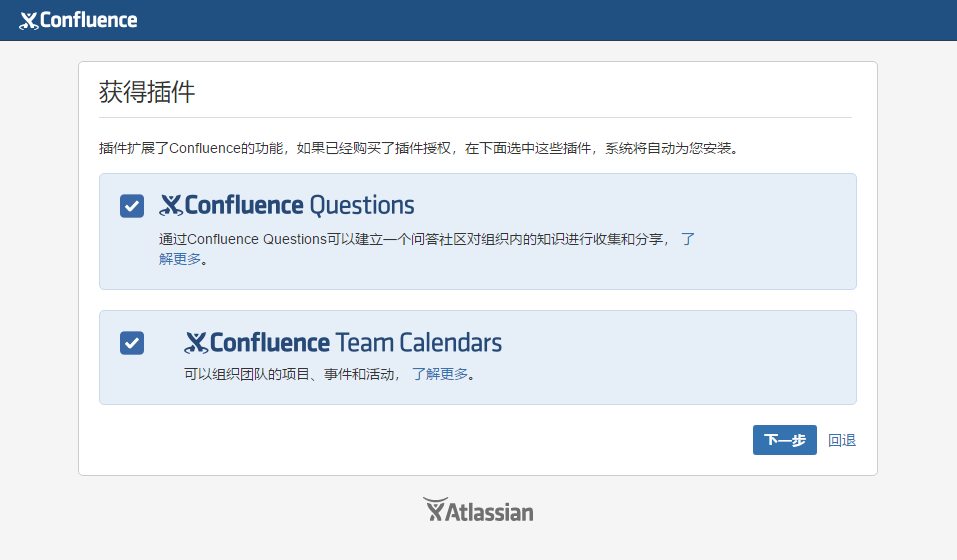
Task: Click the X icon beside Confluence Questions
Action: pos(171,206)
